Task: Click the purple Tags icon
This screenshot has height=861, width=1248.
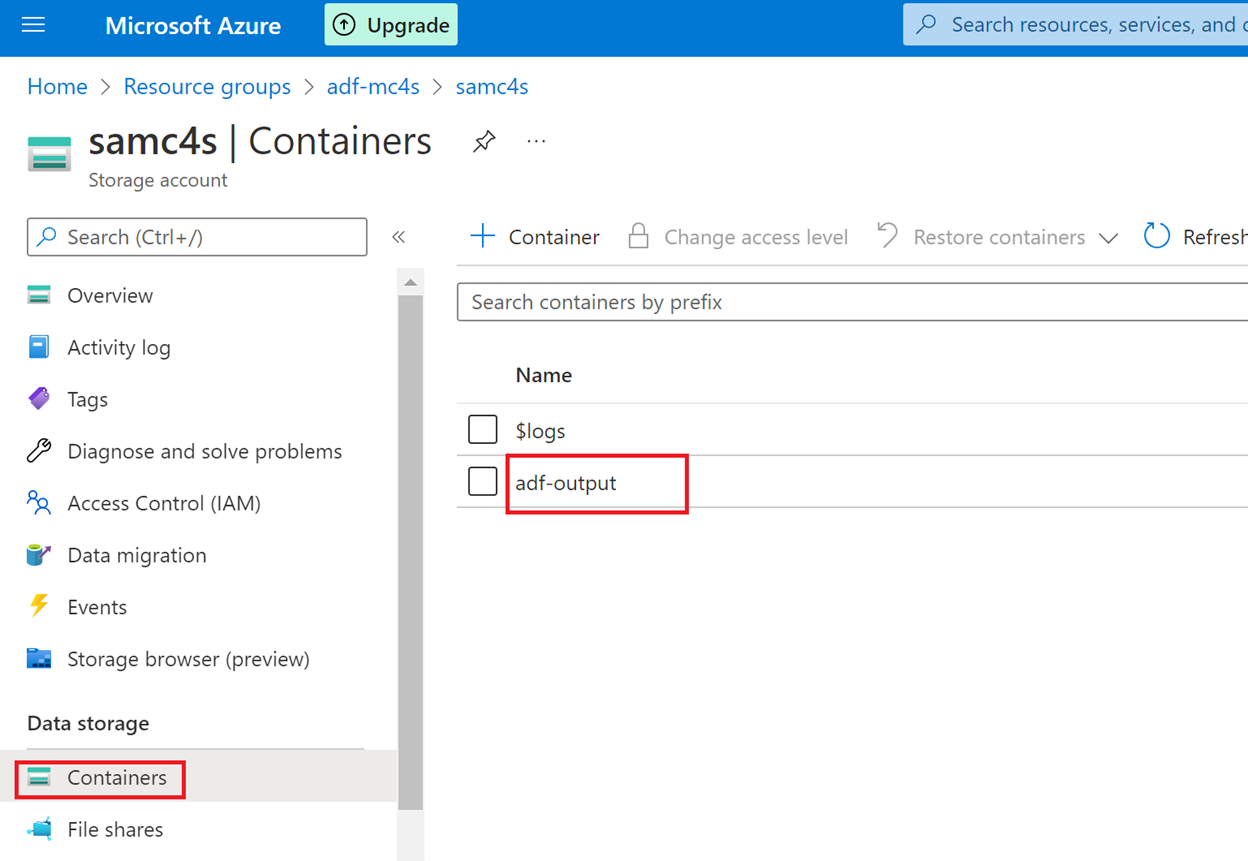Action: [39, 399]
